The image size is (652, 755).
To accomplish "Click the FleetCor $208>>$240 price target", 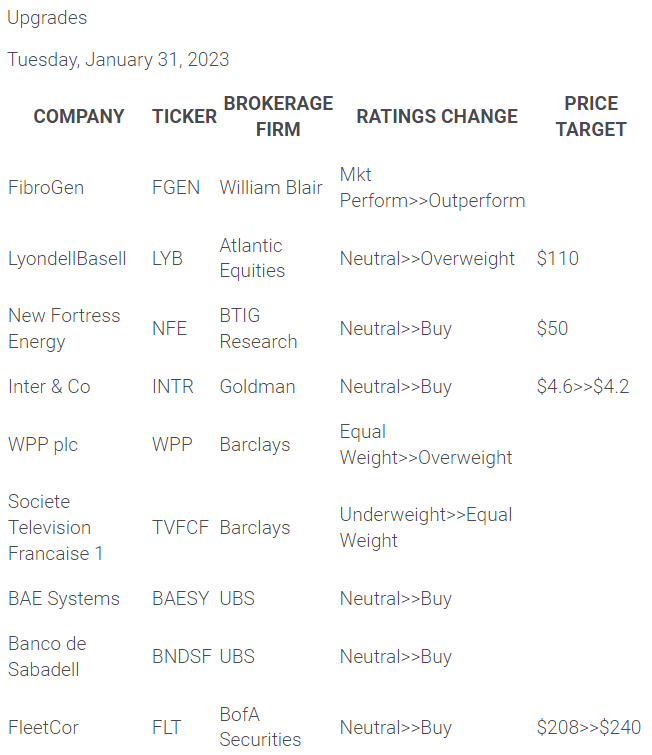I will pos(589,727).
